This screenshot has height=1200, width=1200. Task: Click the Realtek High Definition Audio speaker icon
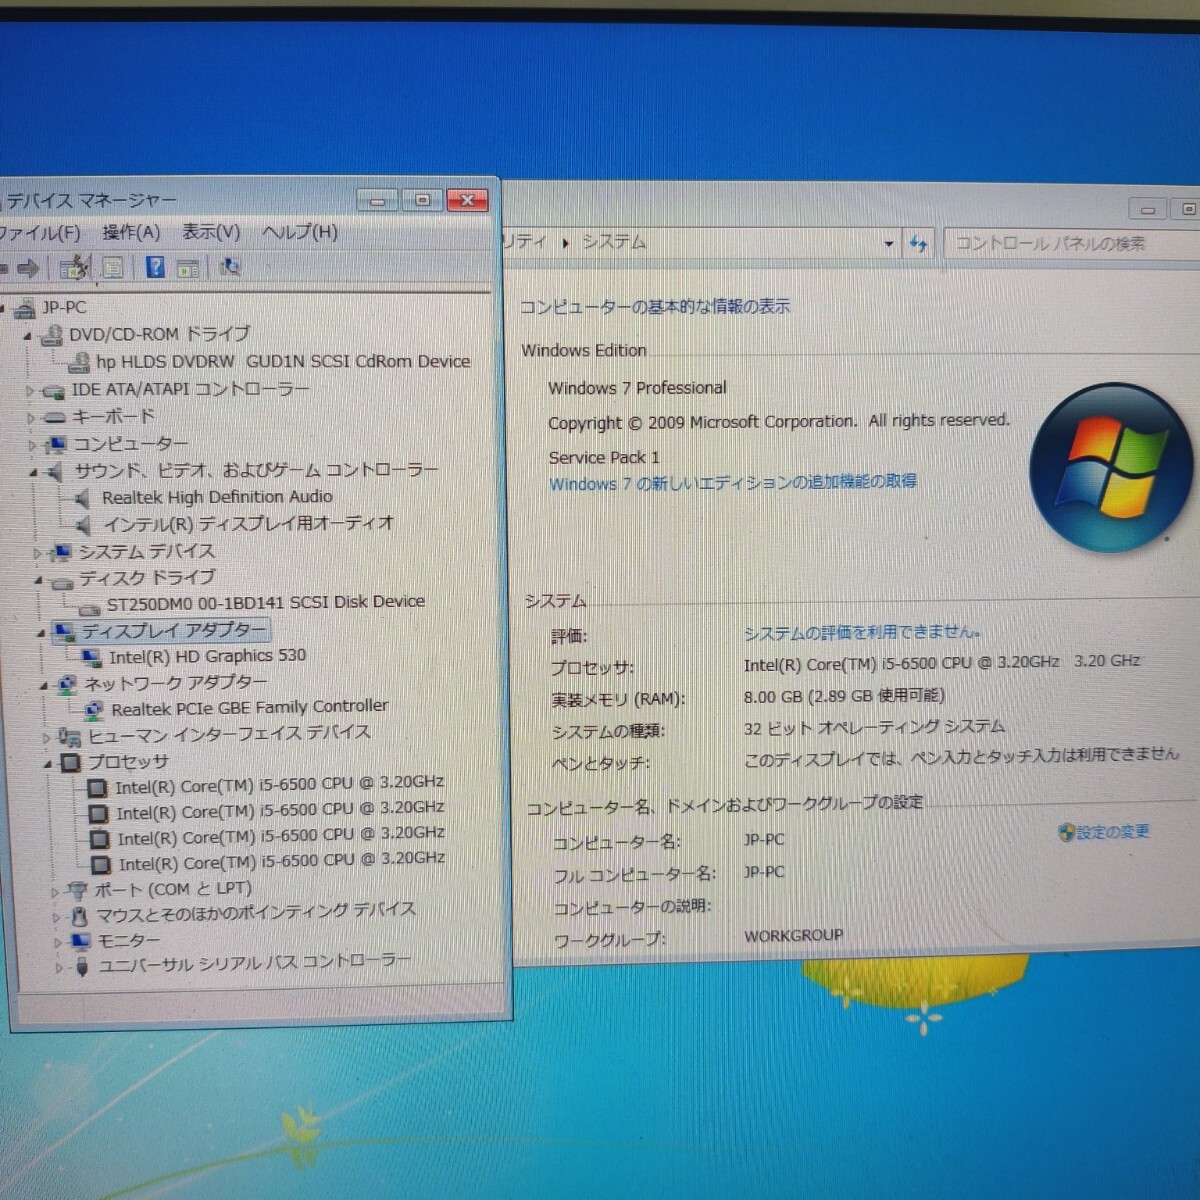[84, 498]
